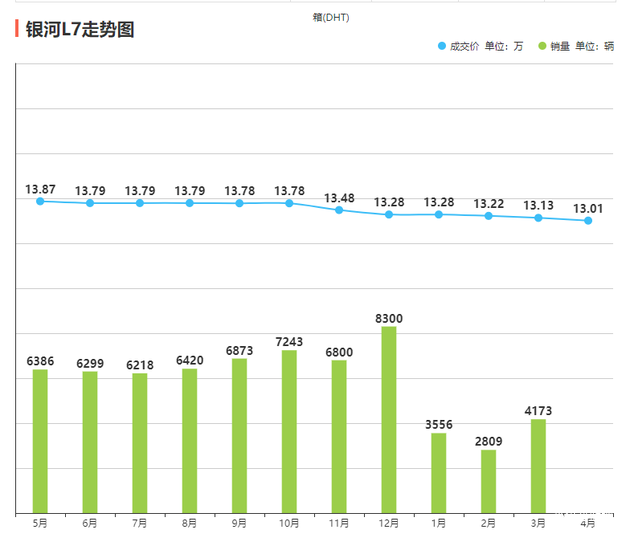Select the 7243 sales bar for 10月

click(x=289, y=431)
